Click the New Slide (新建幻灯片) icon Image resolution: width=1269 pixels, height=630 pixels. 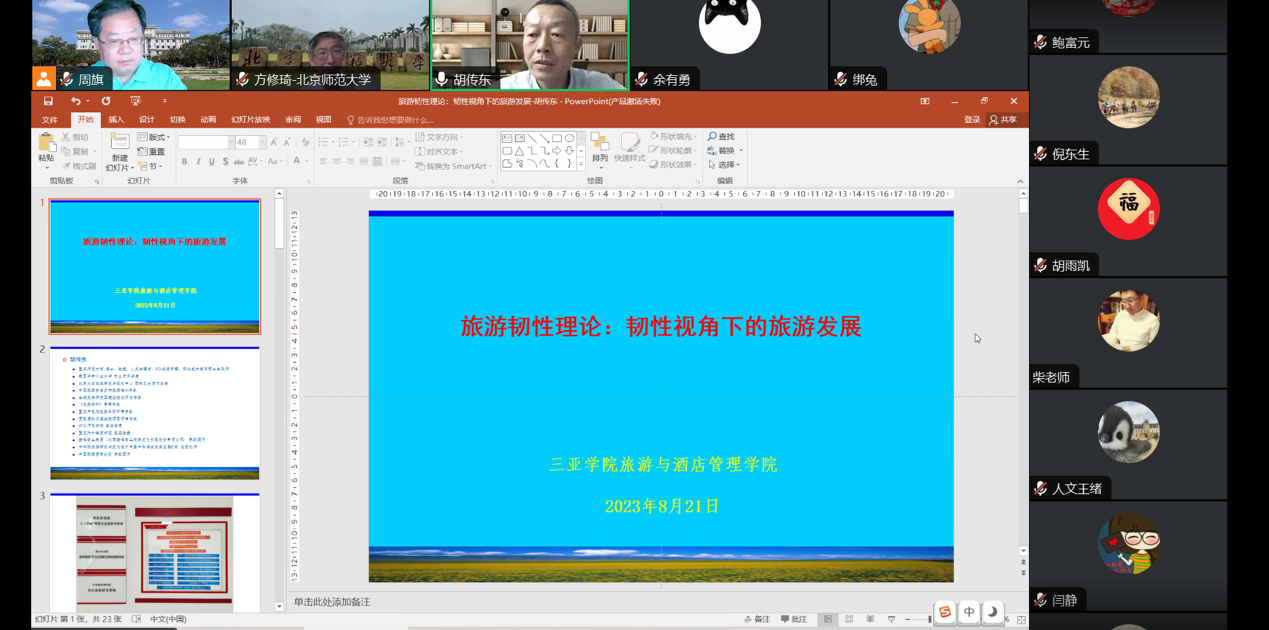(x=119, y=144)
